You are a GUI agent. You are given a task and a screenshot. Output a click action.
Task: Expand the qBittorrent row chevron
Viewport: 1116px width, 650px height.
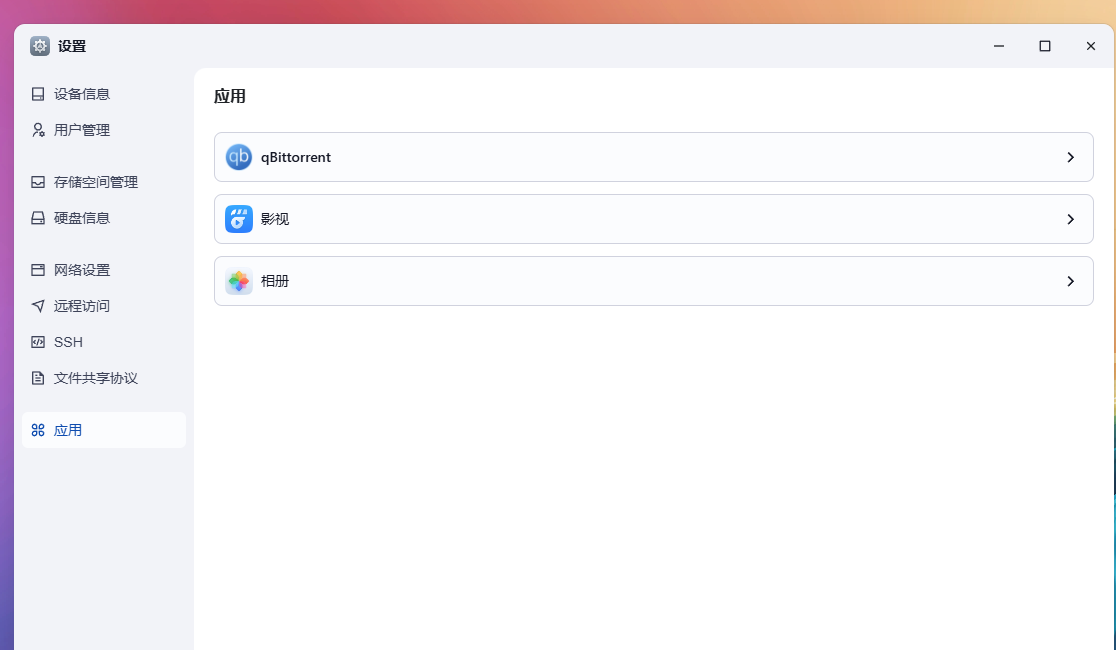tap(1070, 157)
